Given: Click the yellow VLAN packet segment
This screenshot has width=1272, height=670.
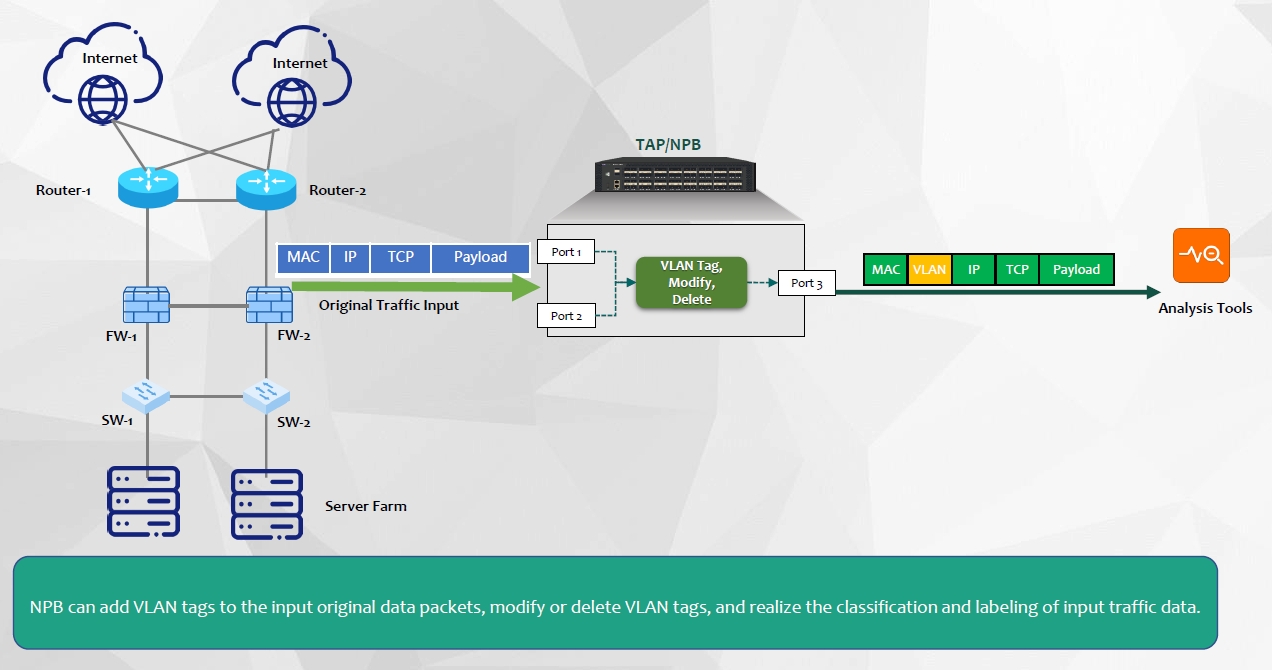Looking at the screenshot, I should pyautogui.click(x=929, y=270).
